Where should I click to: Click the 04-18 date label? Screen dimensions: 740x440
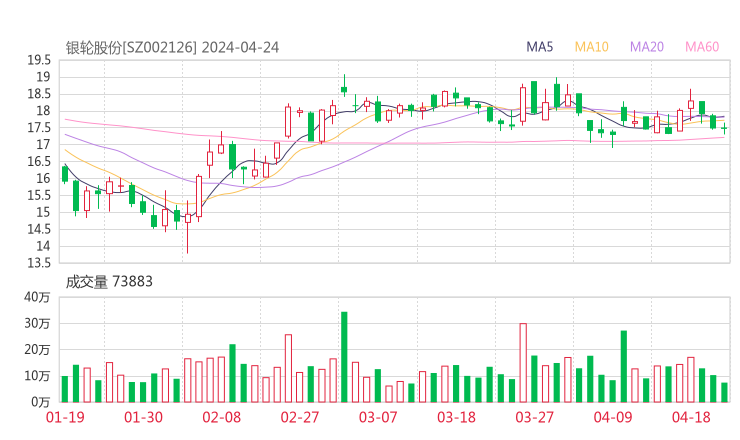tap(691, 417)
